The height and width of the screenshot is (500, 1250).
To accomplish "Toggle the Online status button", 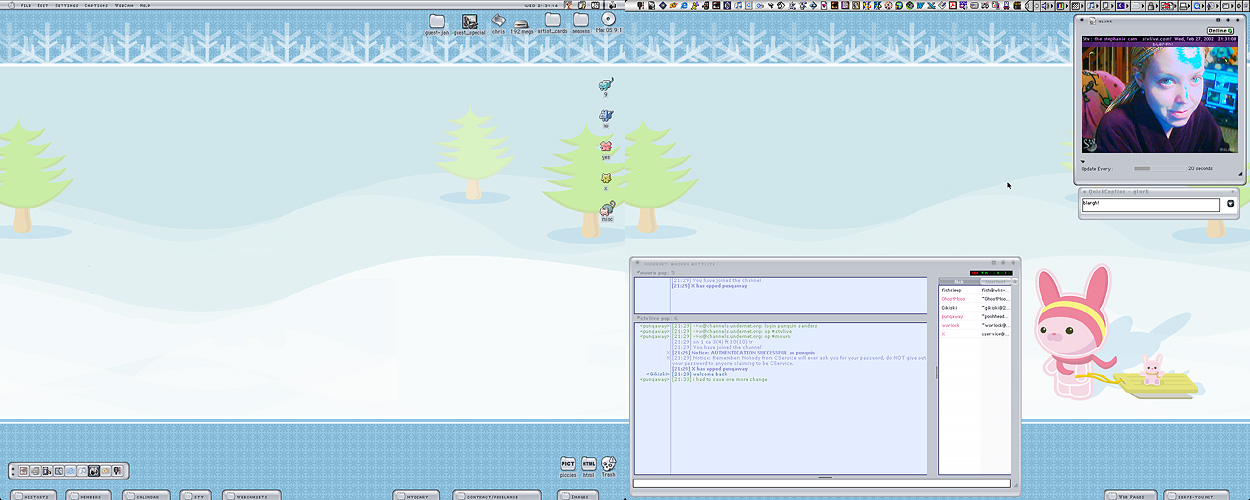I will click(x=1218, y=30).
